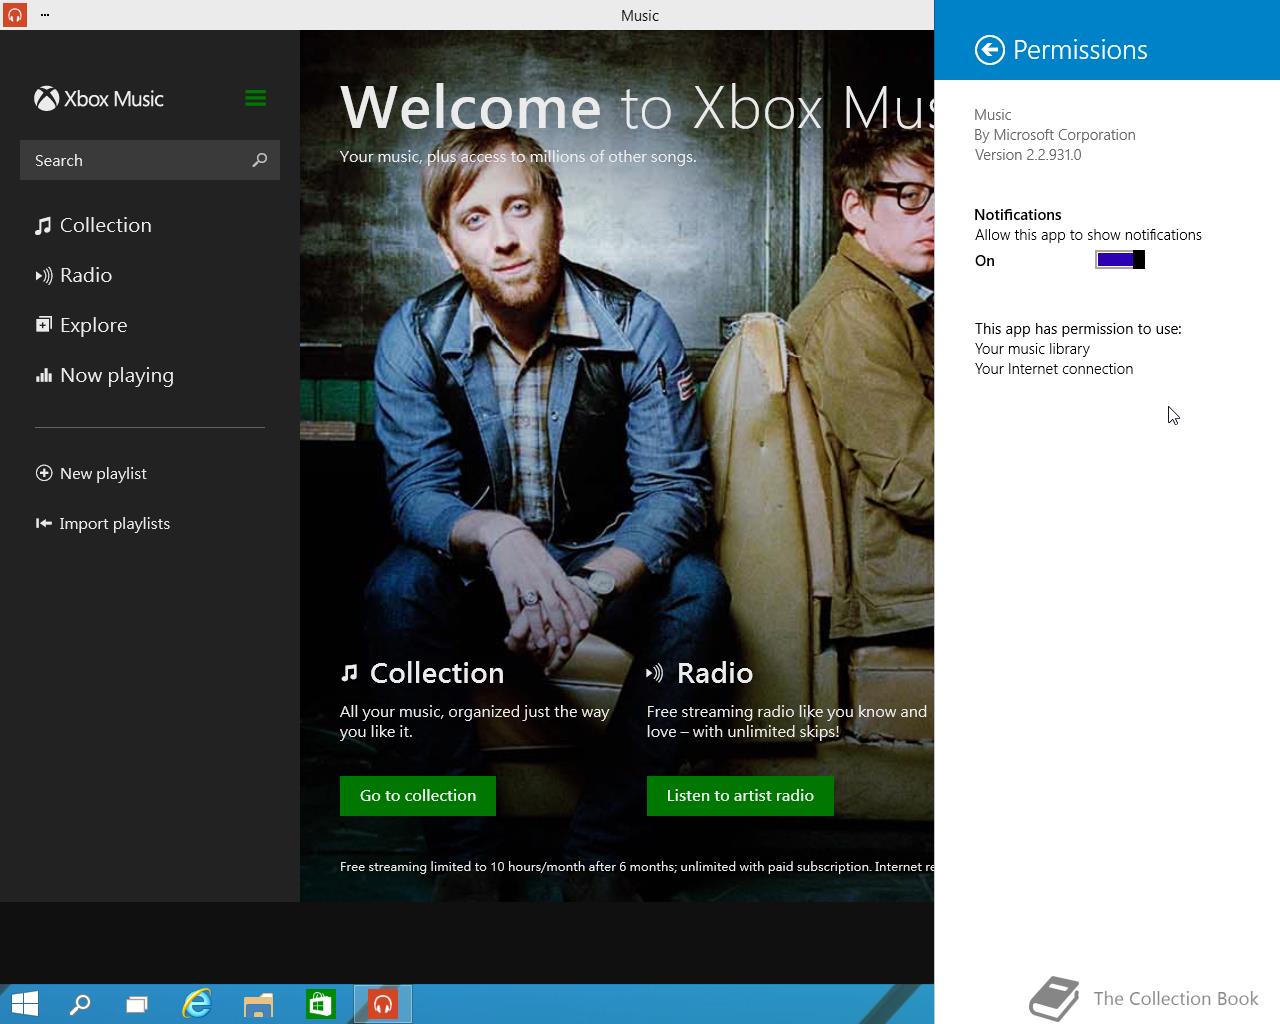Click the magnifier search icon
Viewport: 1280px width, 1024px height.
click(x=260, y=160)
